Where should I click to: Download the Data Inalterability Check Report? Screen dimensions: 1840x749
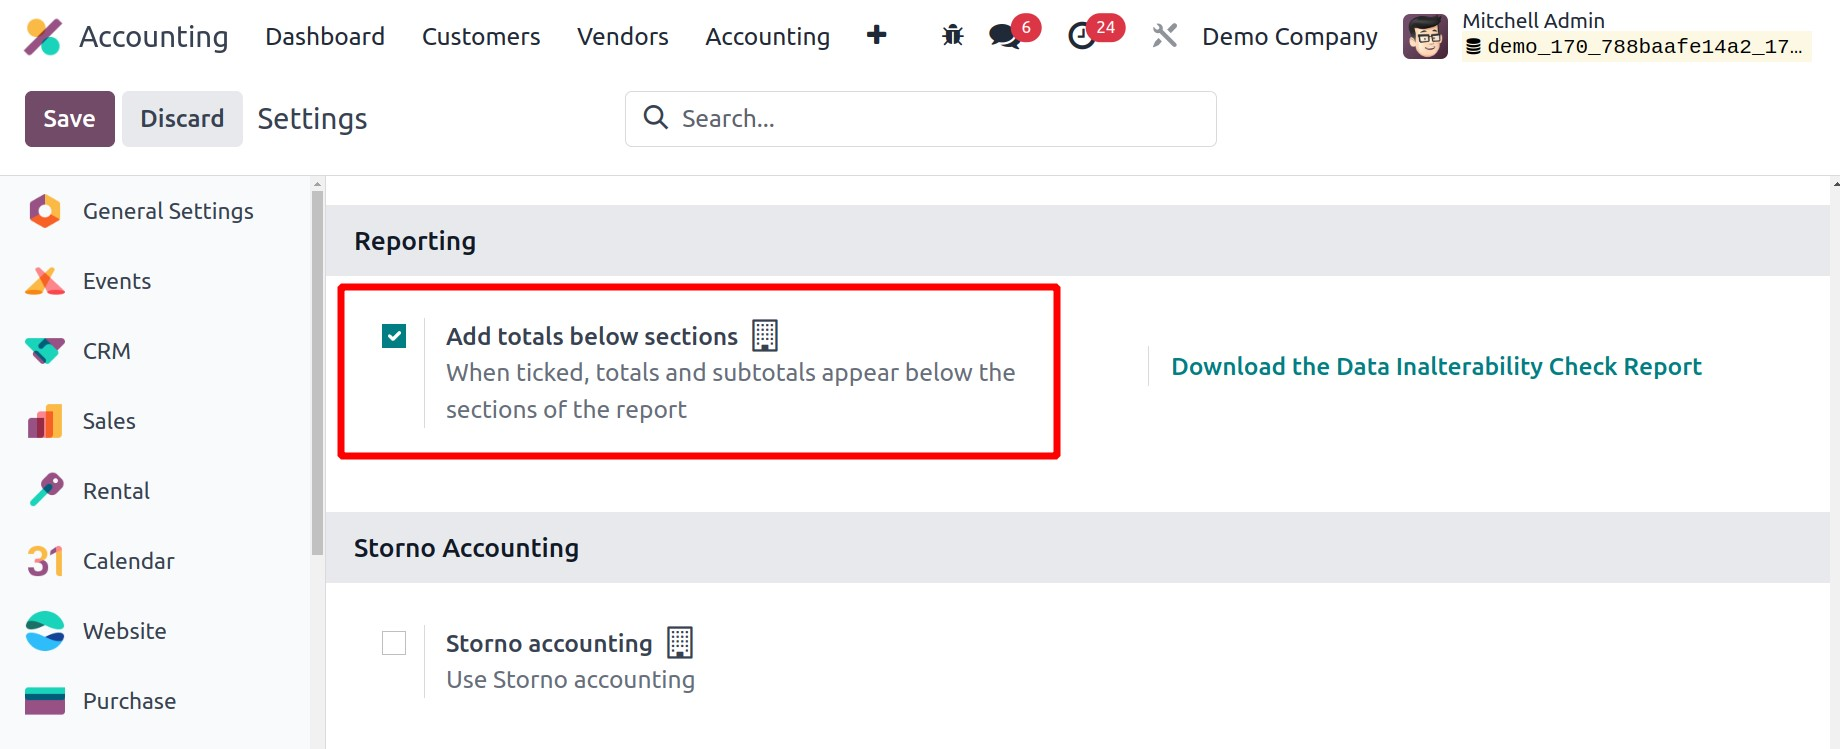(x=1436, y=367)
